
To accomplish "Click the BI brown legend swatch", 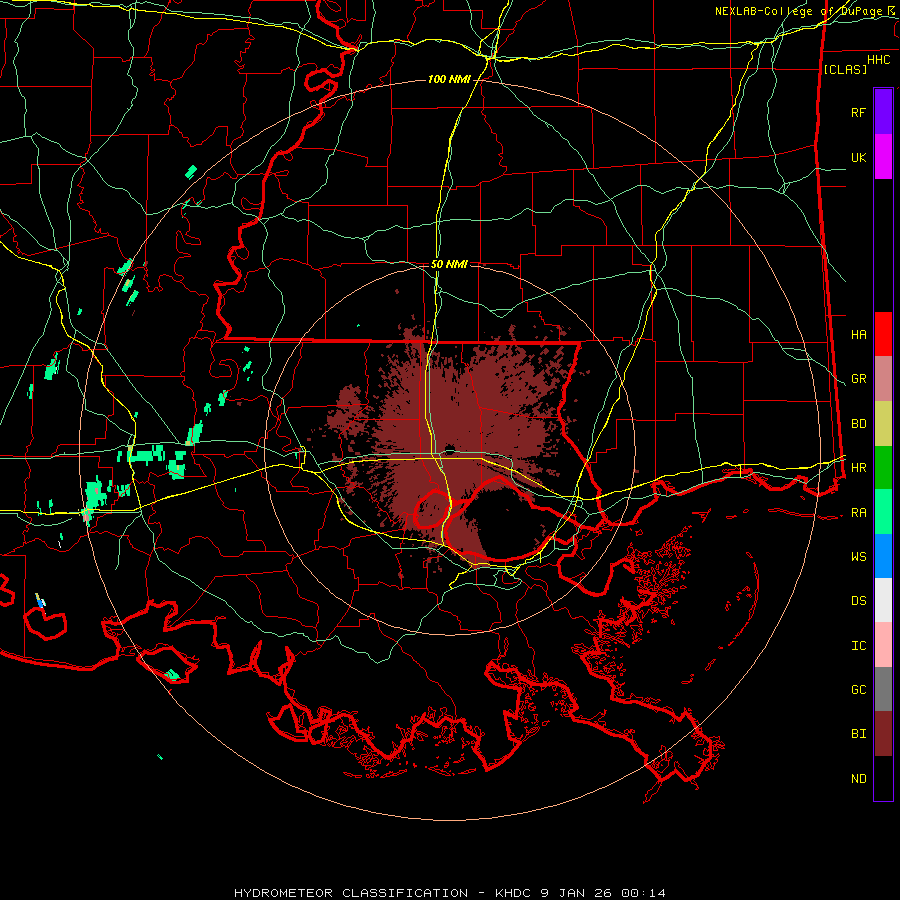I will tap(883, 734).
